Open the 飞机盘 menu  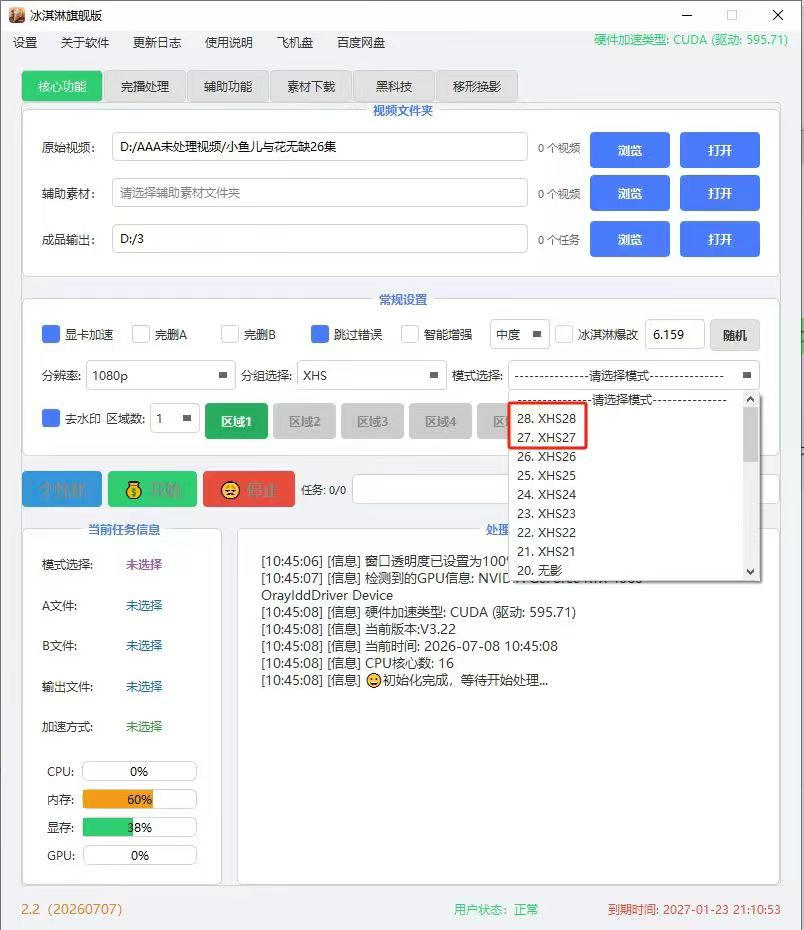(295, 43)
